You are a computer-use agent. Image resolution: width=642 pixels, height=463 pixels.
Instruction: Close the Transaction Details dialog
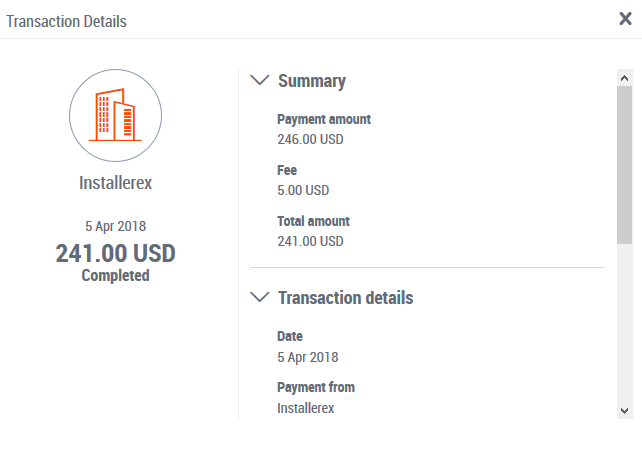click(x=625, y=18)
